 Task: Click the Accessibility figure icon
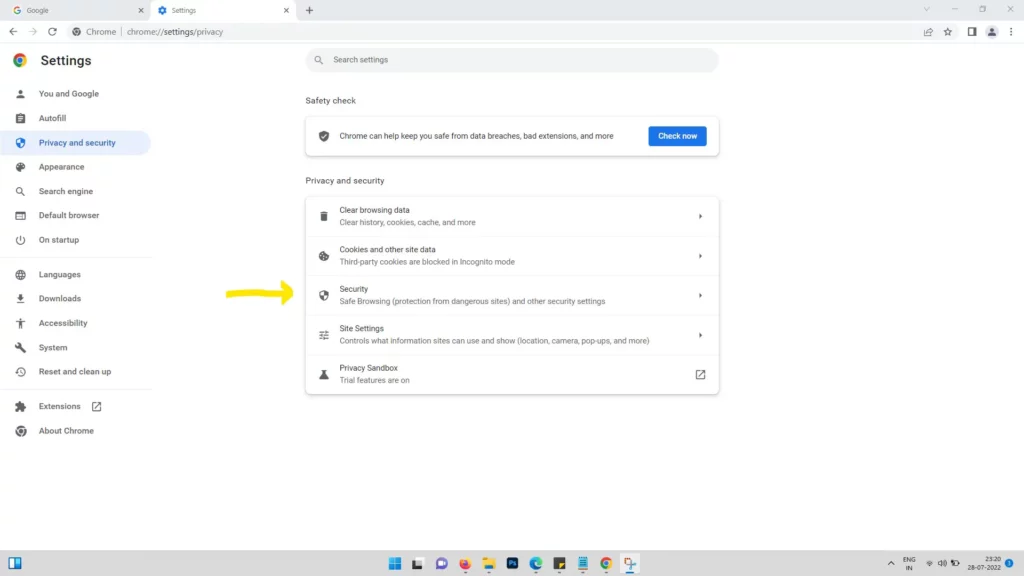(20, 323)
